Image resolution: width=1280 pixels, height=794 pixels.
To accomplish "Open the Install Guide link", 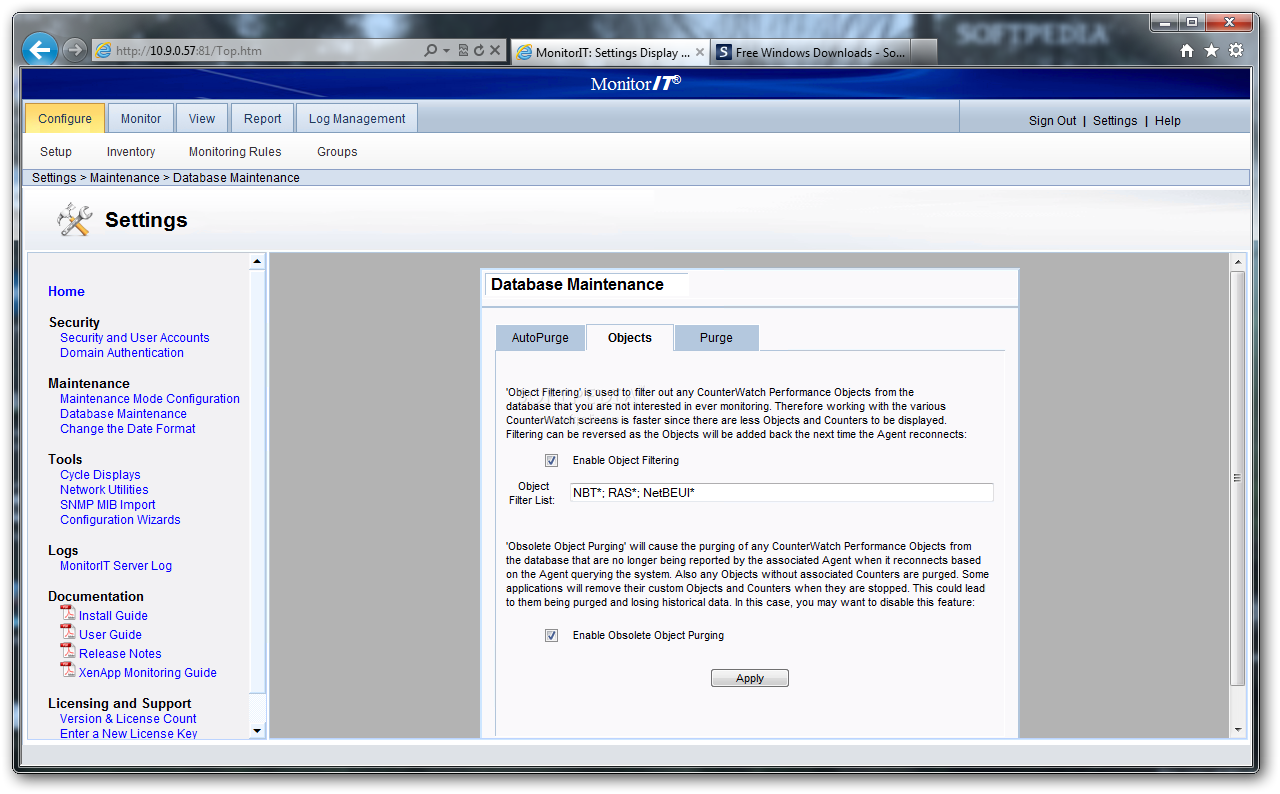I will 113,616.
